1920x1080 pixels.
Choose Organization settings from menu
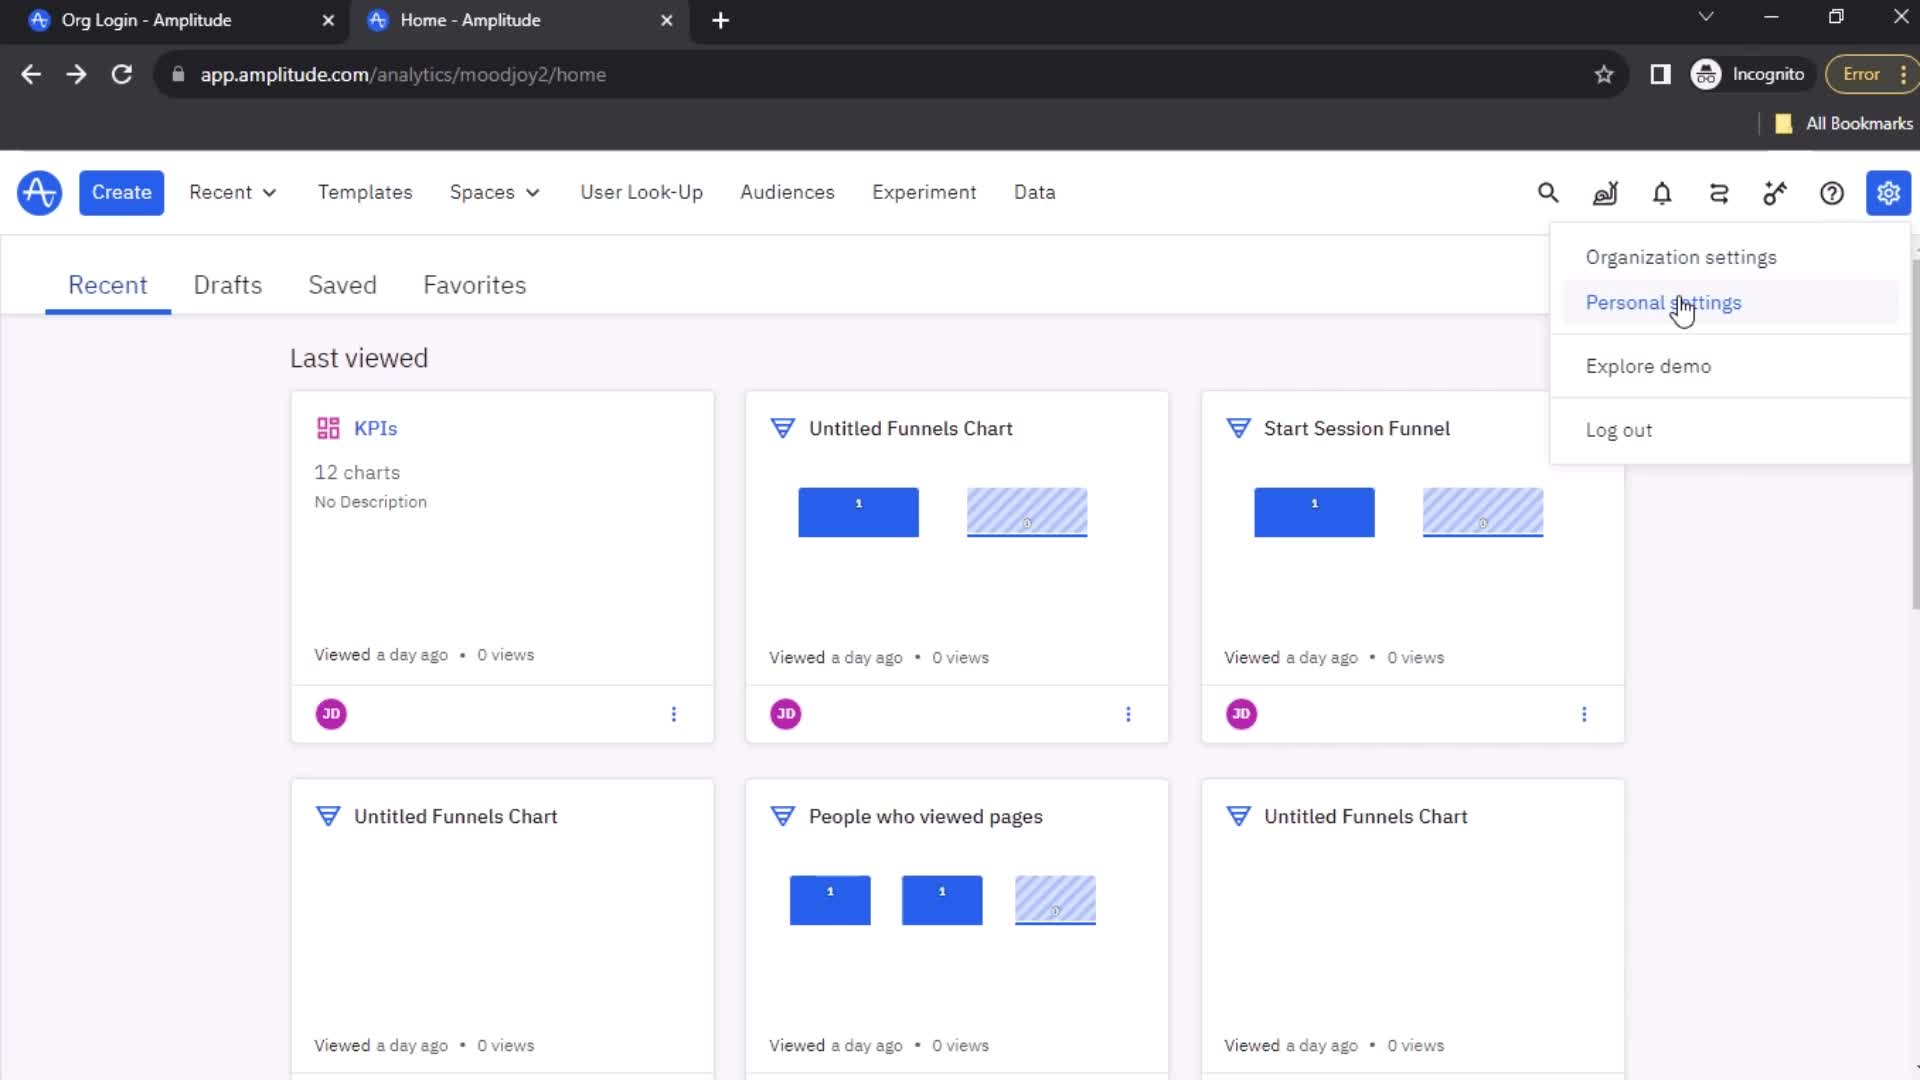click(x=1681, y=258)
